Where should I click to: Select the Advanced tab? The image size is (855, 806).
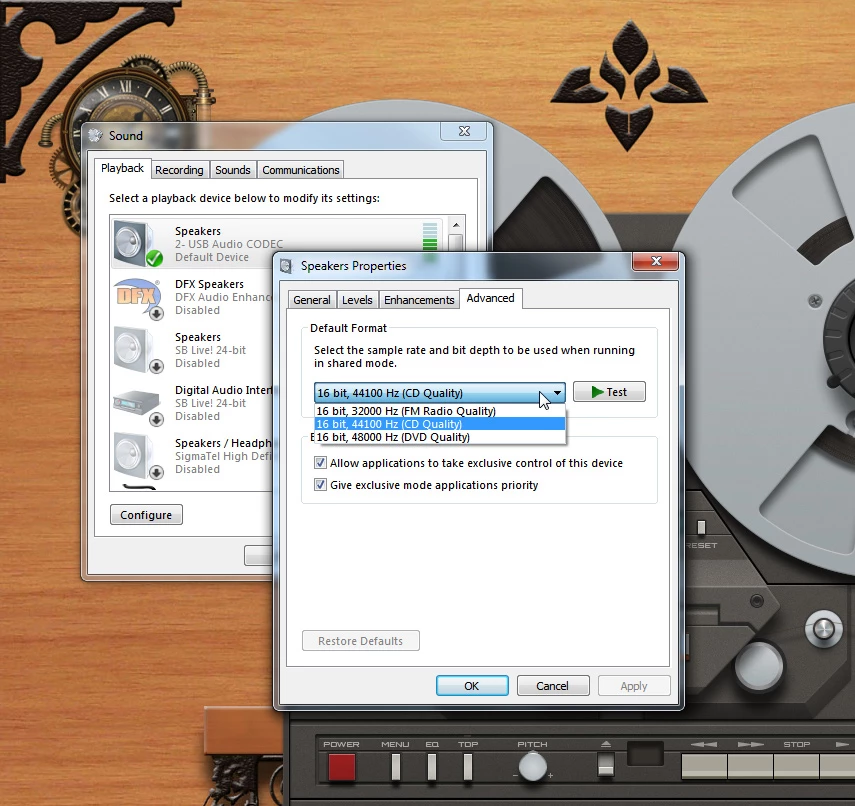(490, 298)
